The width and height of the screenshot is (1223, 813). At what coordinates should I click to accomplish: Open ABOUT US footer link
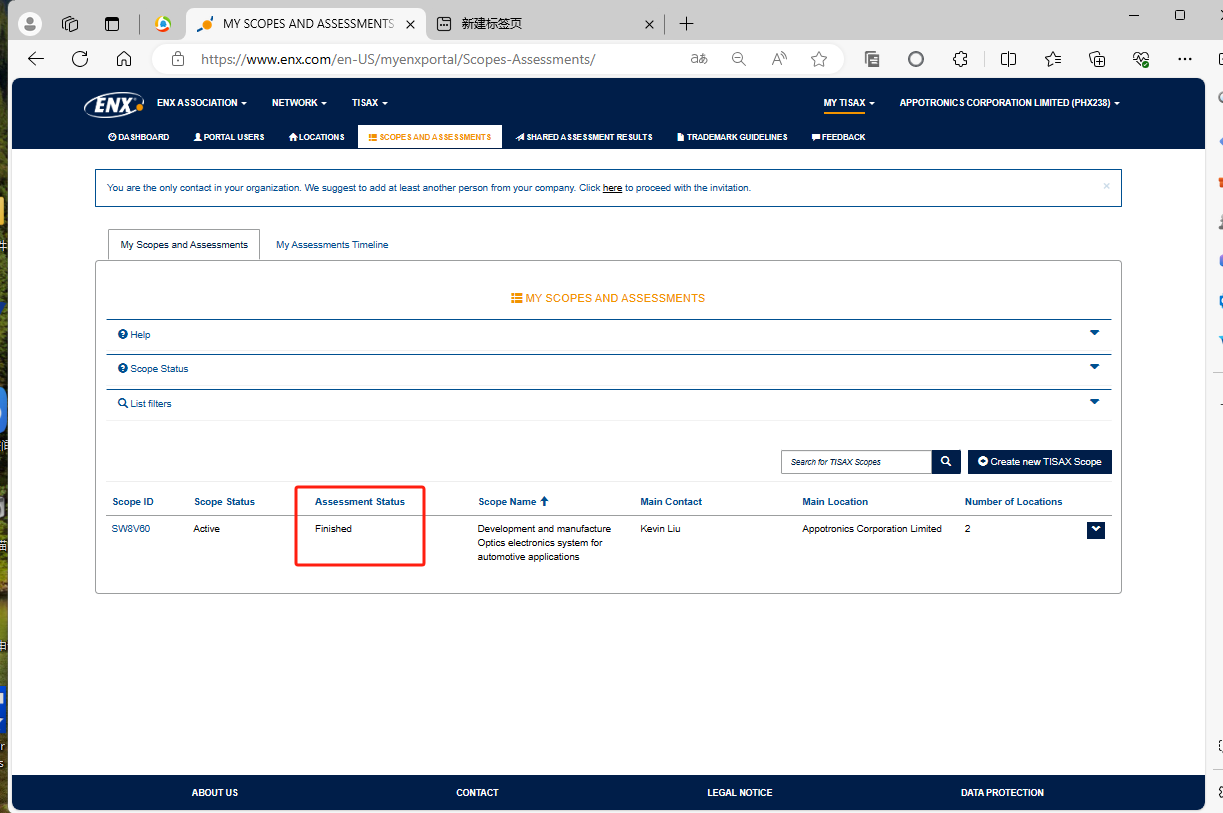(215, 793)
